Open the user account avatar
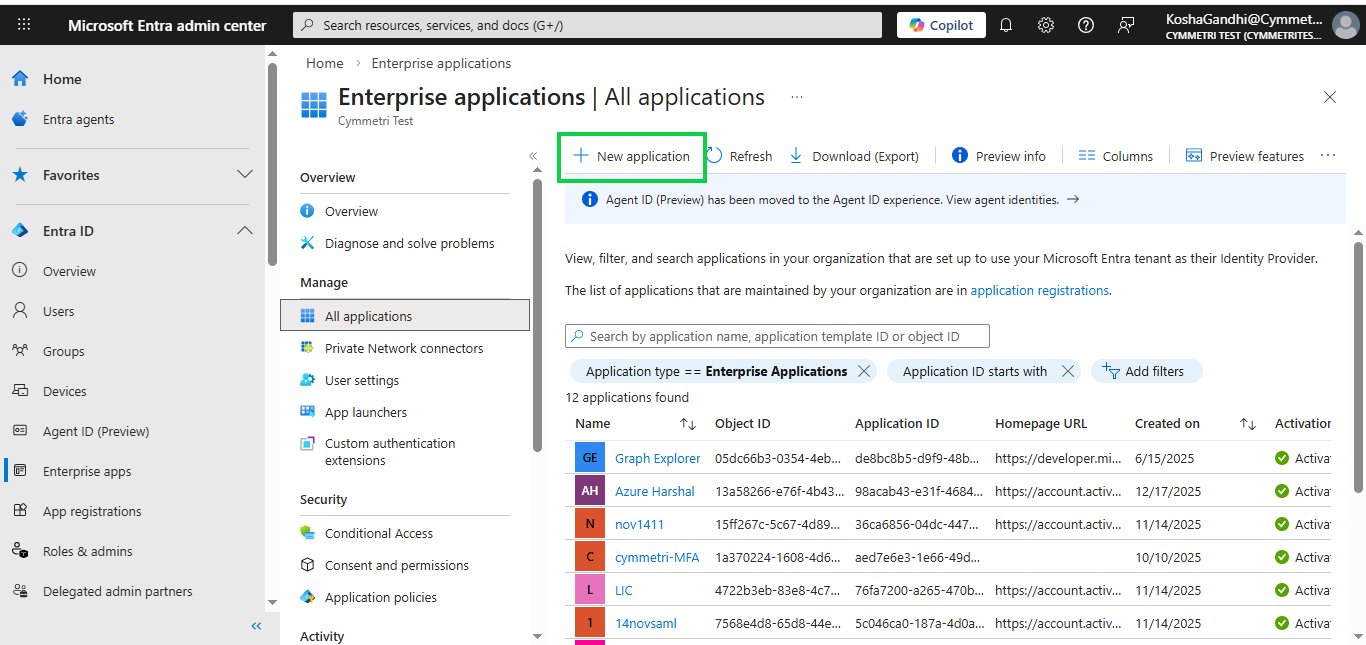 point(1345,25)
